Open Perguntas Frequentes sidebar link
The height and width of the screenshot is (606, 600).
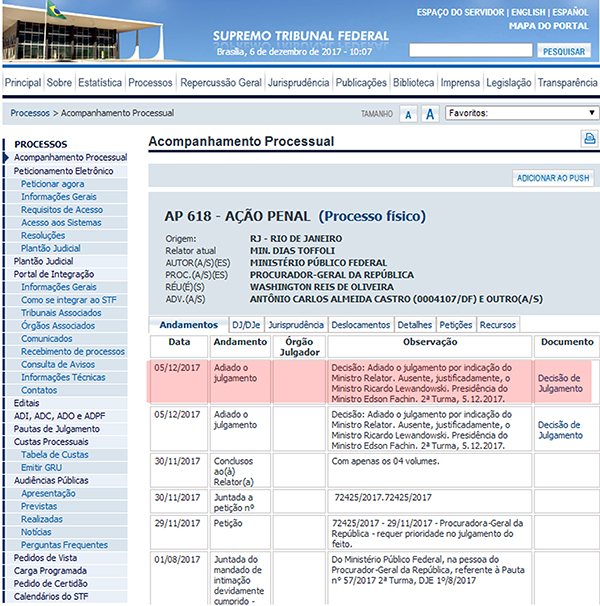65,545
